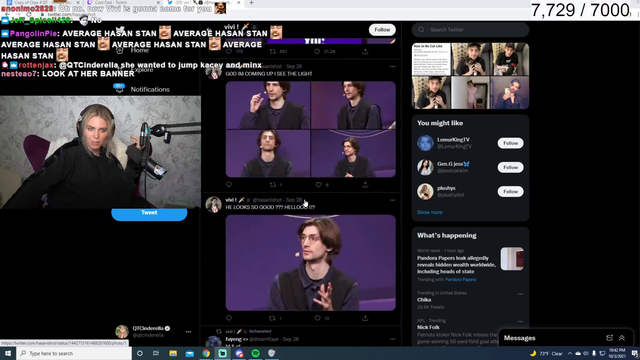Image resolution: width=640 pixels, height=360 pixels.
Task: Share the 'GOD IM COMING UP' tweet
Action: click(x=365, y=184)
